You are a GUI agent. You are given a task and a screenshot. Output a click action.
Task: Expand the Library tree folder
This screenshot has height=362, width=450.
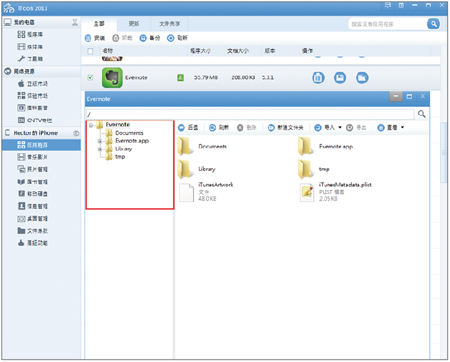(100, 149)
